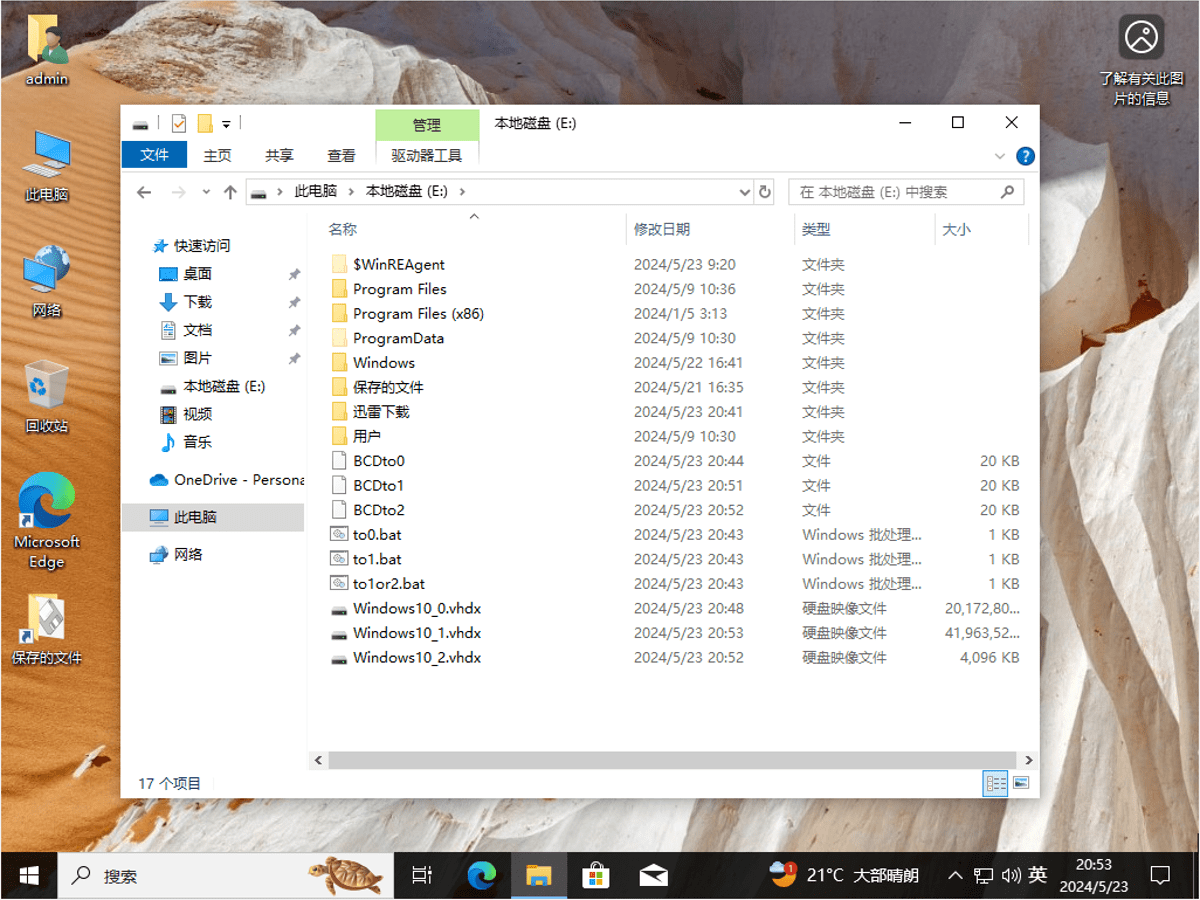This screenshot has height=900, width=1200.
Task: Open the Quick Access Toolbar customization dropdown
Action: (224, 123)
